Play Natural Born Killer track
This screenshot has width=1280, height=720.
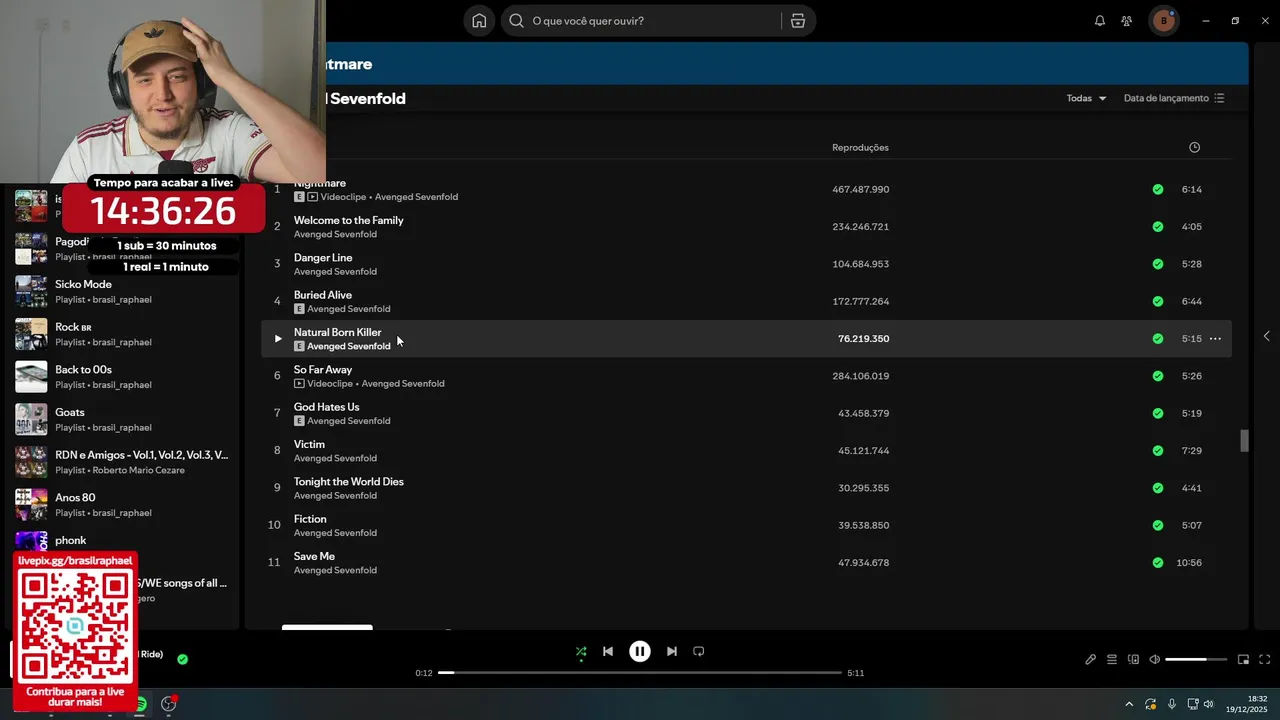click(278, 339)
